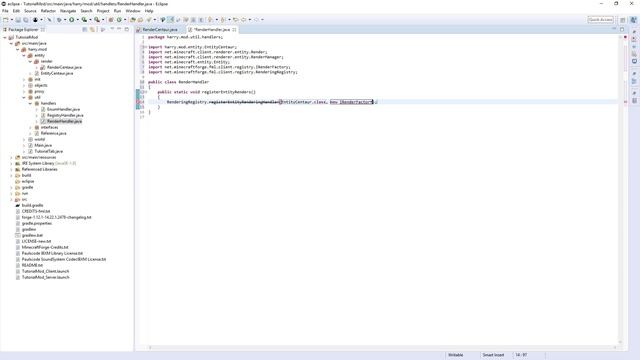Image resolution: width=640 pixels, height=360 pixels.
Task: Click the New Java Class toolbar icon
Action: coord(119,20)
